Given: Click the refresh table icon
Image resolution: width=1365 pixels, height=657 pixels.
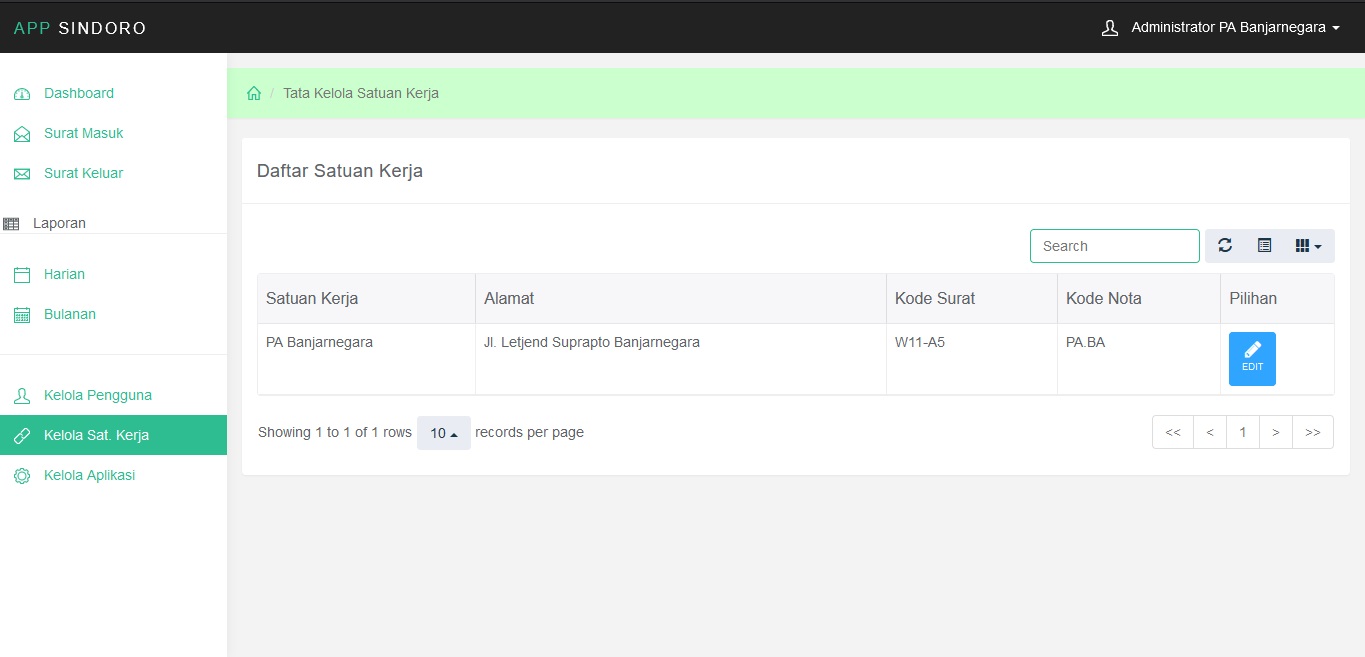Looking at the screenshot, I should coord(1225,246).
